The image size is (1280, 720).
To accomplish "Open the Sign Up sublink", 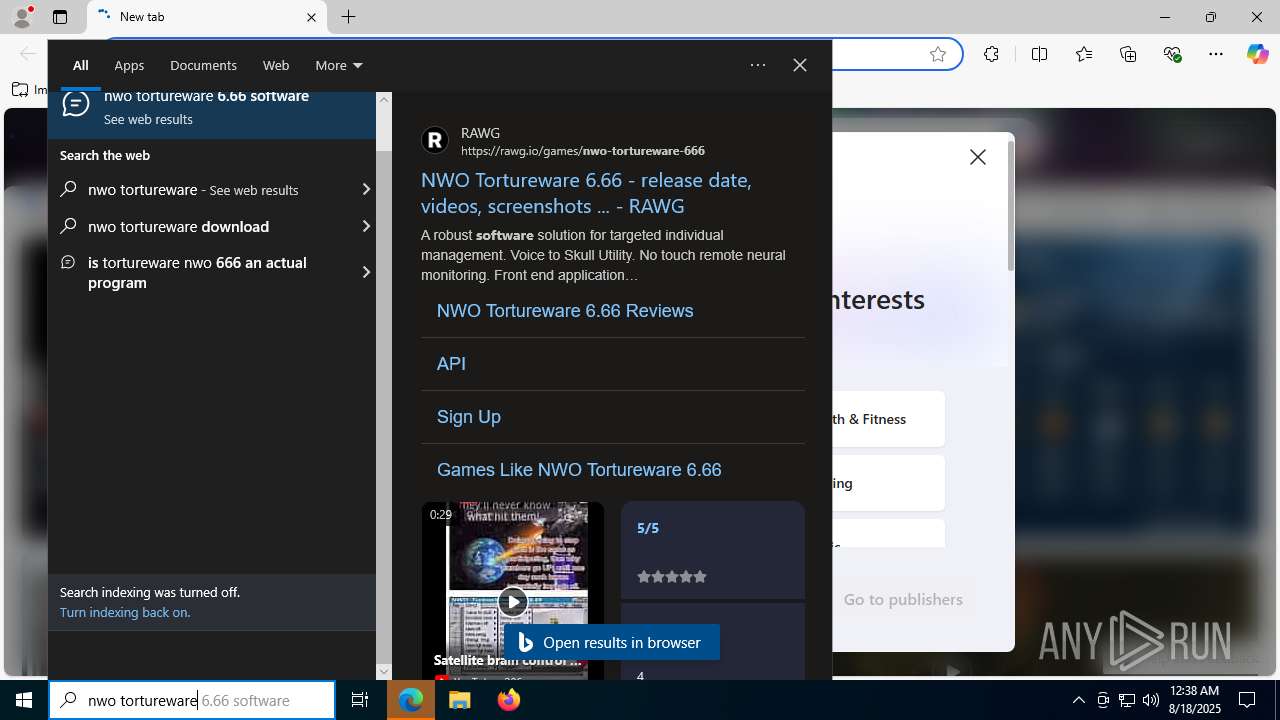I will 469,417.
